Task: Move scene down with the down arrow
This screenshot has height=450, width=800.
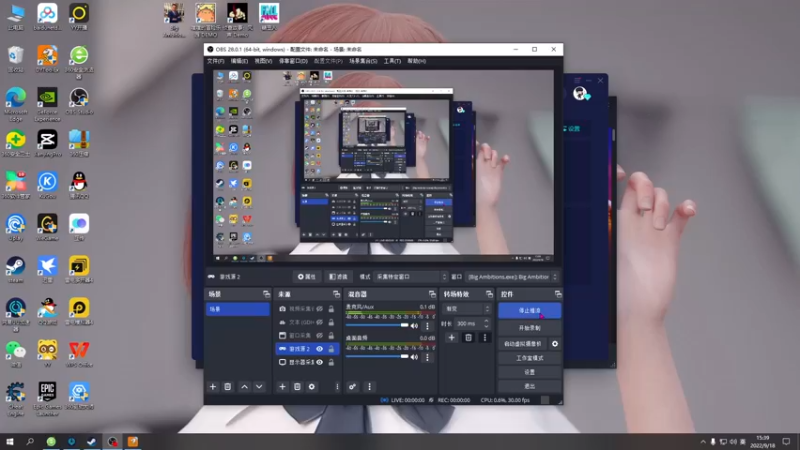Action: 259,387
